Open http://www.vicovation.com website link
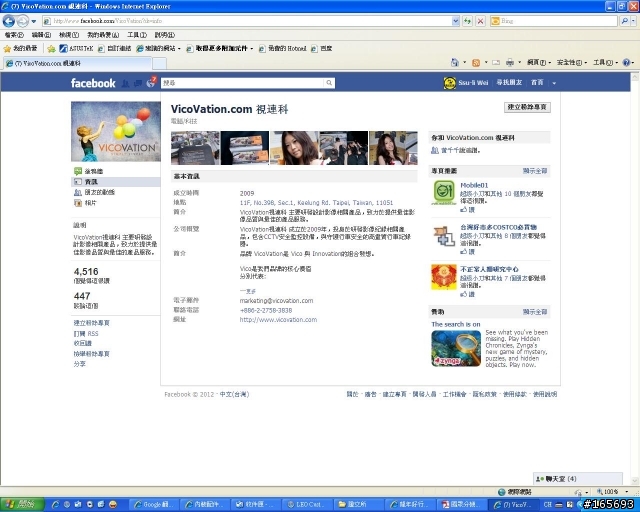This screenshot has height=512, width=640. (x=278, y=320)
